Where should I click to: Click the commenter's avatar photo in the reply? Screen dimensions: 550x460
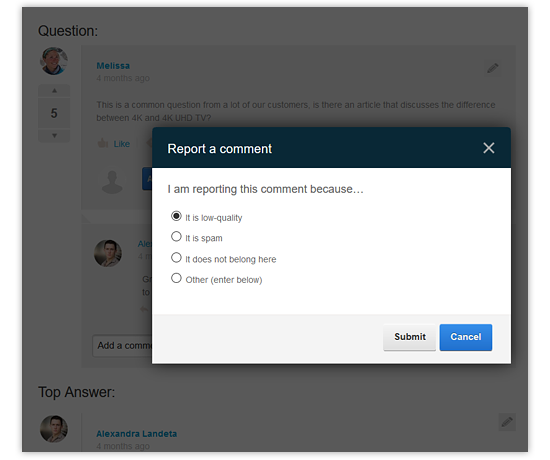pos(108,253)
